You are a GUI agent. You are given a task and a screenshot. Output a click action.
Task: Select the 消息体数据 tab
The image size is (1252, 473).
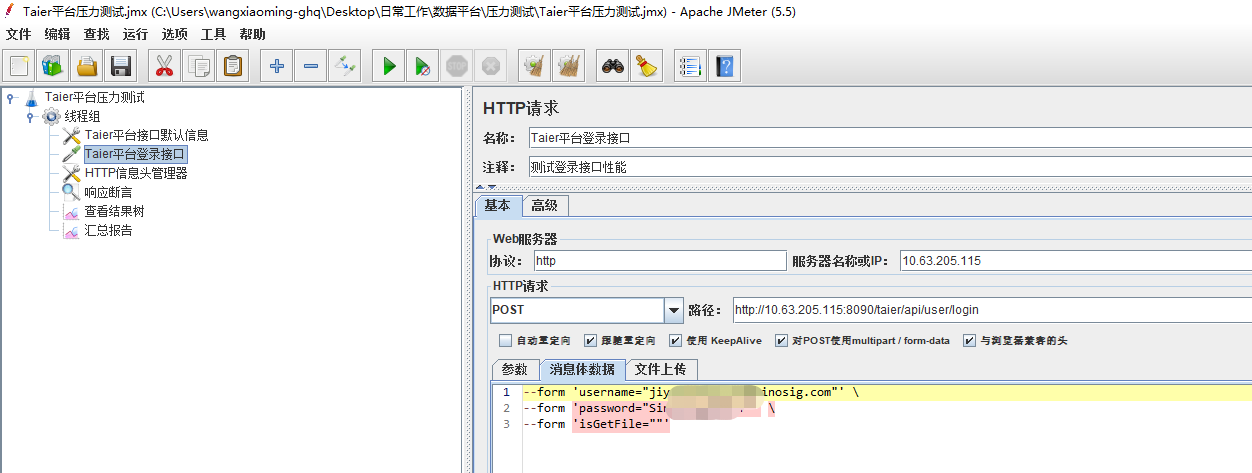[x=582, y=369]
